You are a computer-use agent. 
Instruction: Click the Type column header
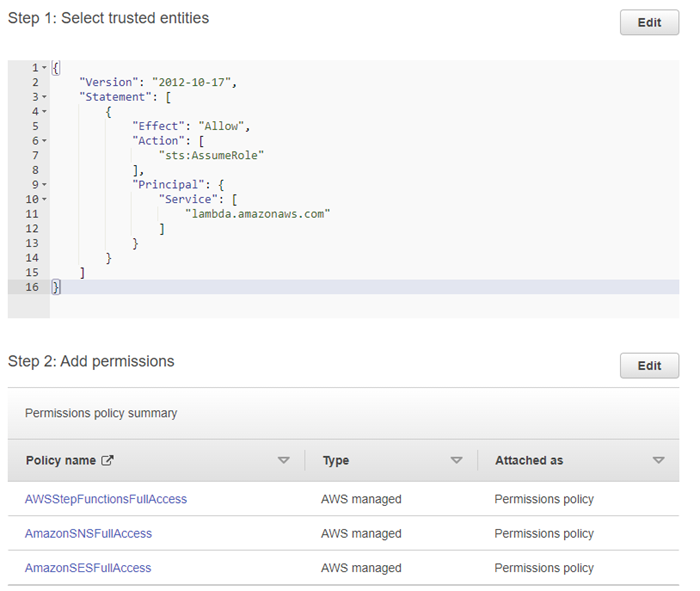tap(335, 461)
